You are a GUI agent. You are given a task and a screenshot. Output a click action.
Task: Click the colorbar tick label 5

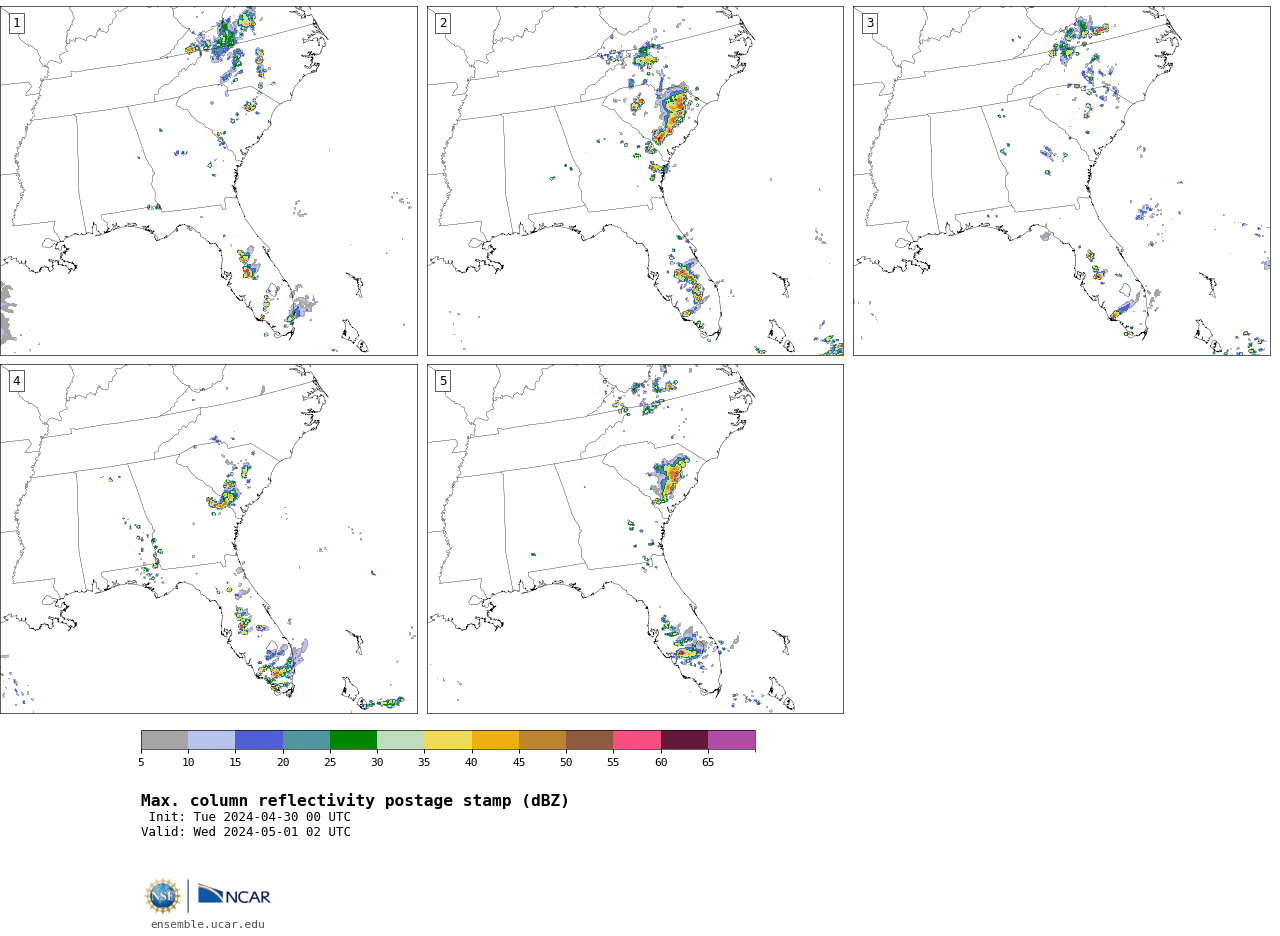[x=141, y=763]
